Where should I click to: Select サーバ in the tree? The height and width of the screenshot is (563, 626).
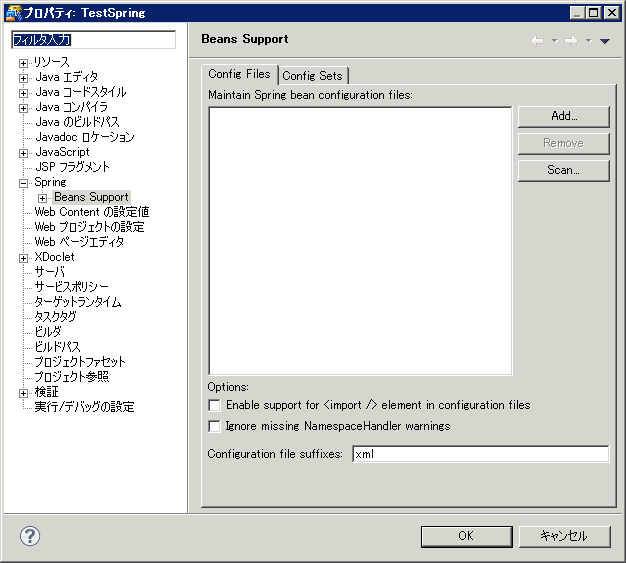[50, 272]
